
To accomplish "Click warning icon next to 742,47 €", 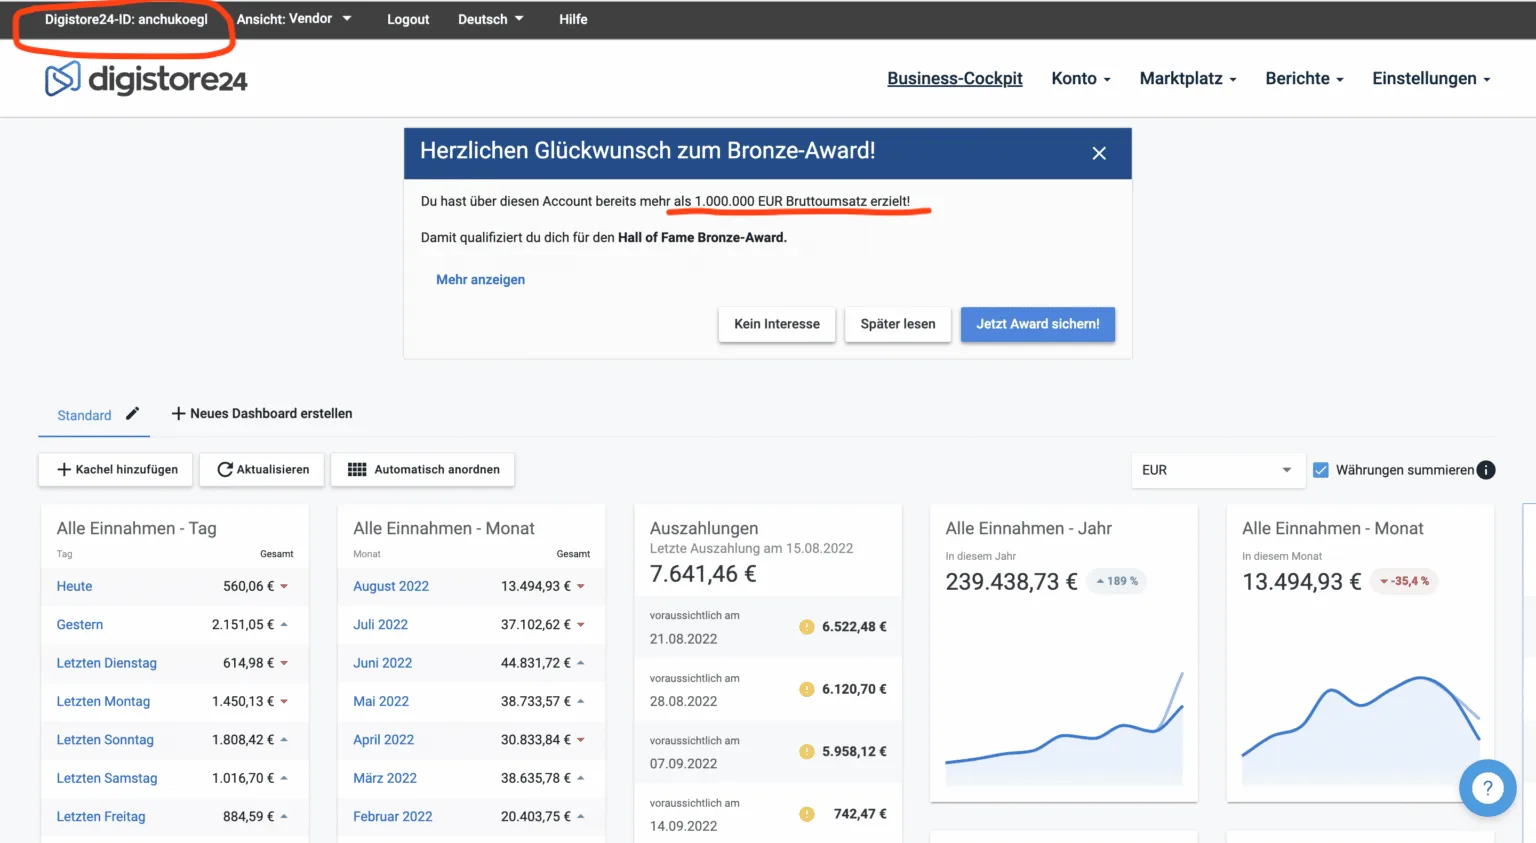I will pyautogui.click(x=807, y=814).
